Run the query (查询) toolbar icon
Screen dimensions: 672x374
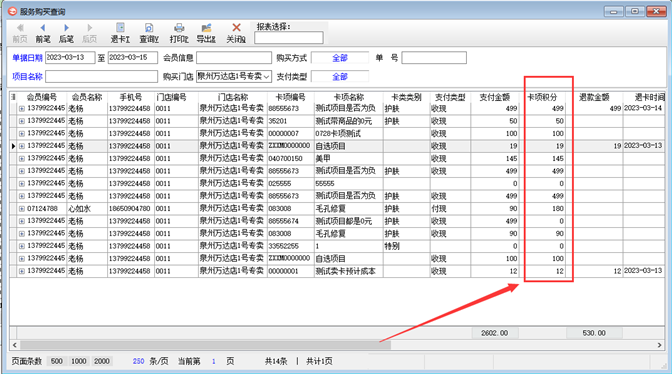(x=149, y=28)
